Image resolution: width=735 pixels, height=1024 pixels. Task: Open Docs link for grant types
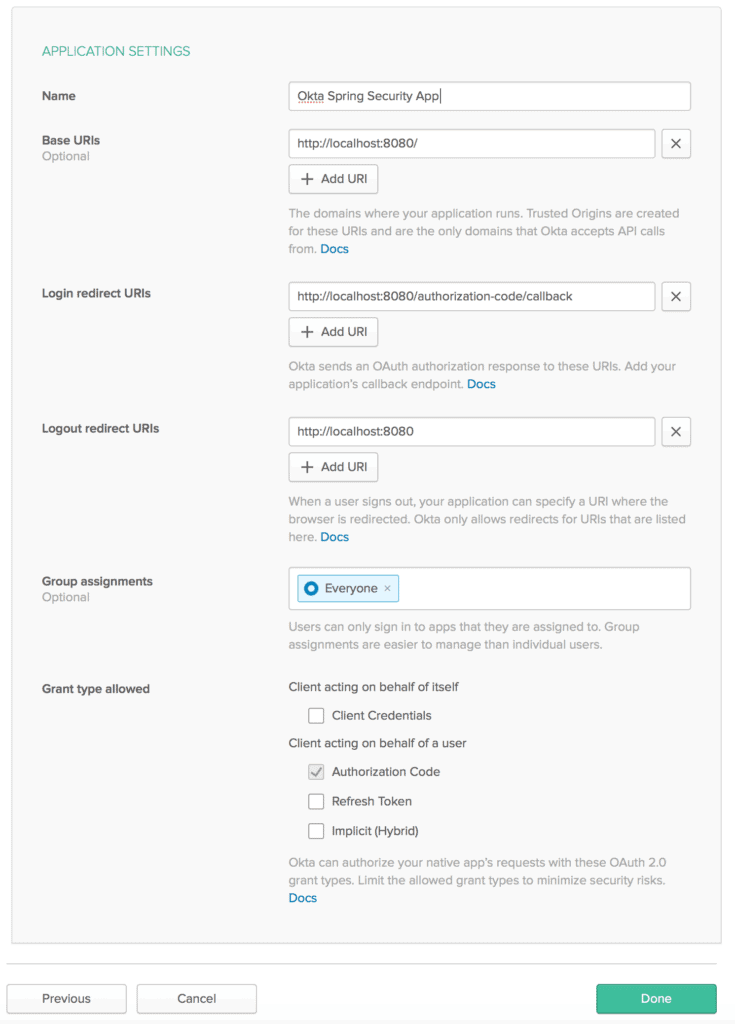pyautogui.click(x=303, y=898)
